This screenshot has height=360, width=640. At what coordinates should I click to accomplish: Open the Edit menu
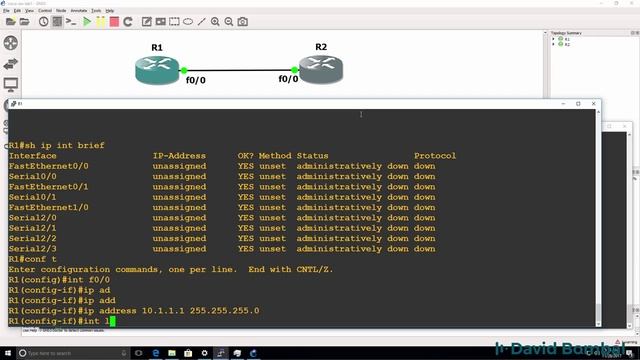pyautogui.click(x=17, y=11)
